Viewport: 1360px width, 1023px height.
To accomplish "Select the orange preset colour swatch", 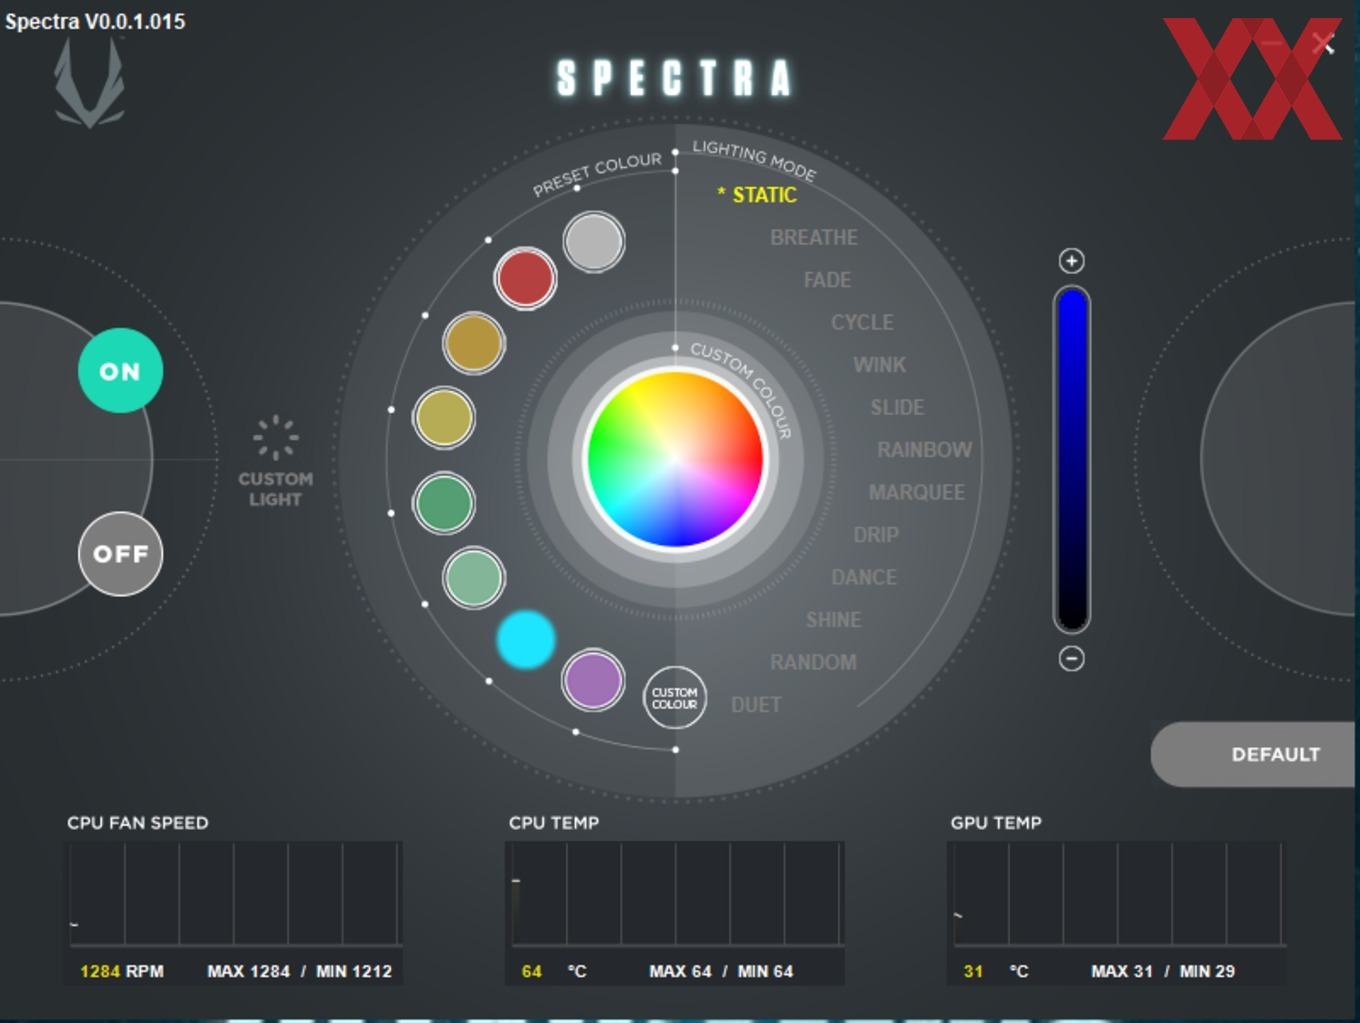I will click(x=473, y=343).
